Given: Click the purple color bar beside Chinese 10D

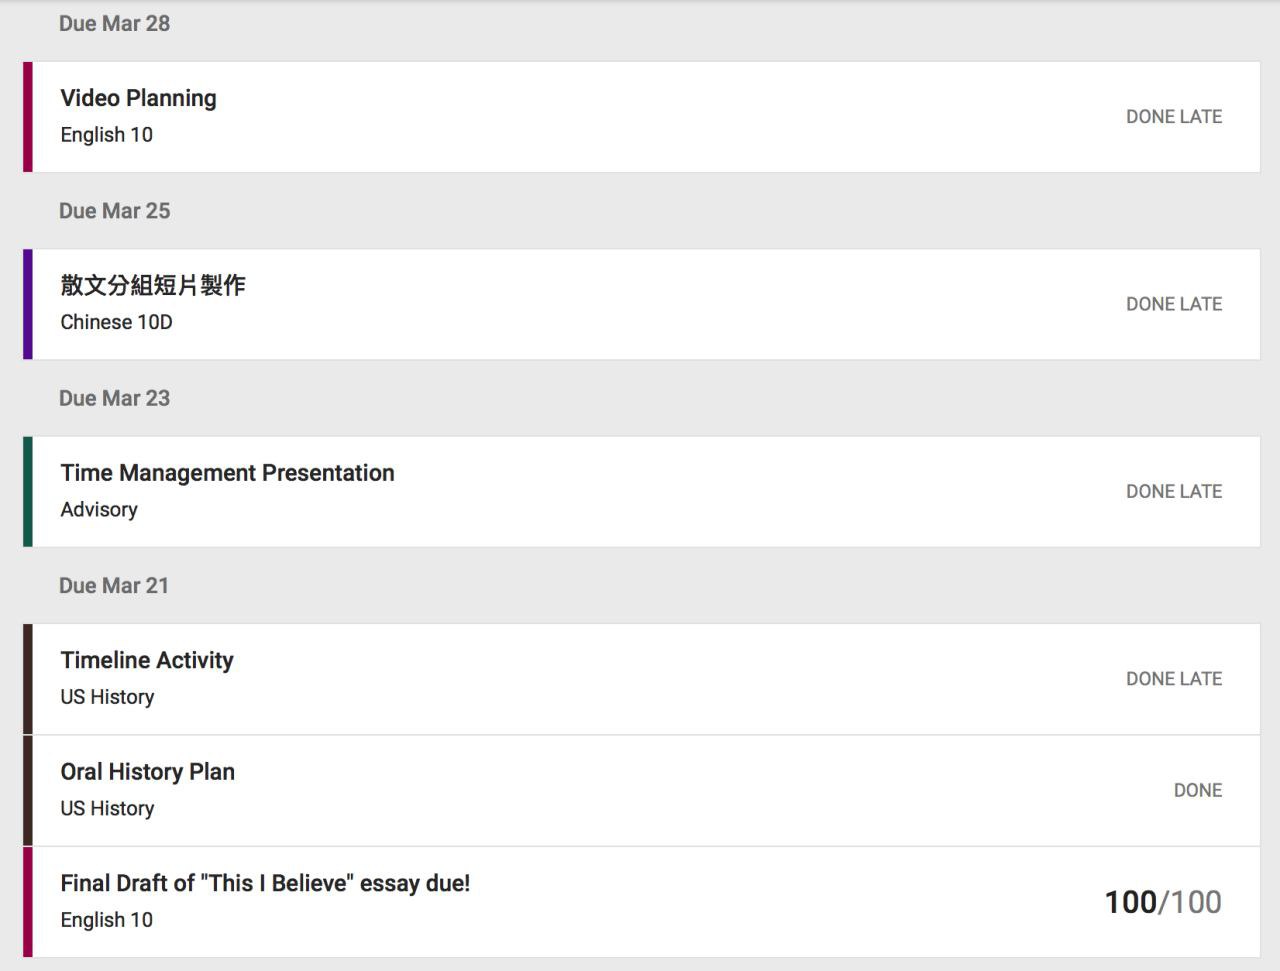Looking at the screenshot, I should (28, 304).
